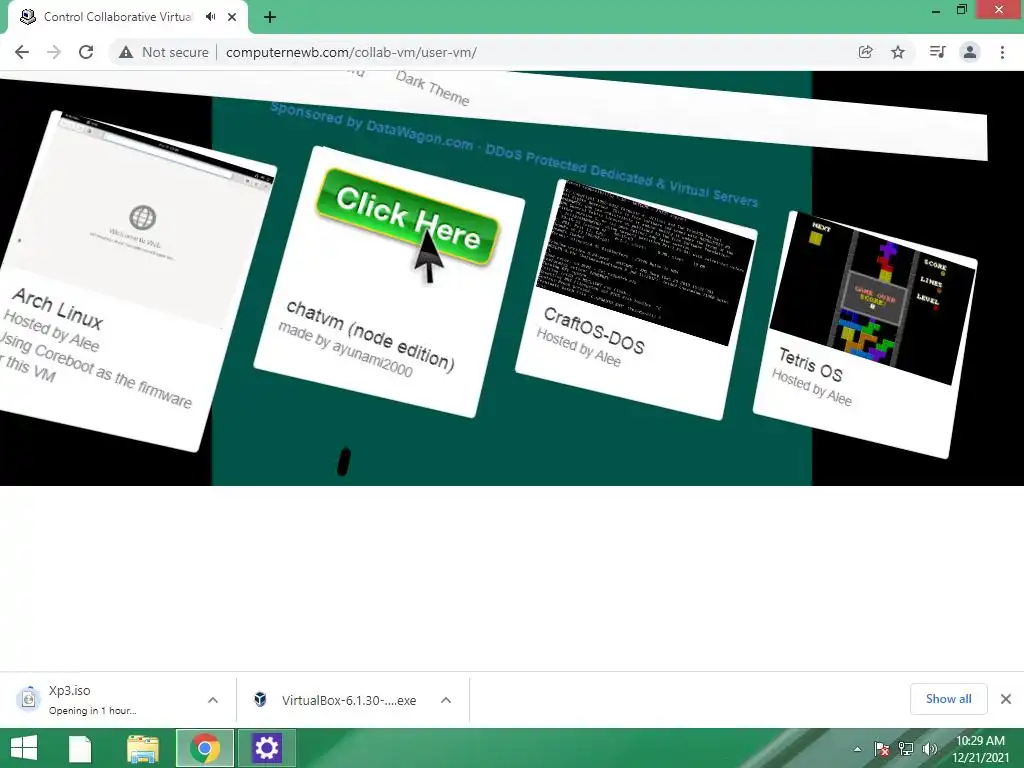The height and width of the screenshot is (768, 1024).
Task: Click the Xp3.iso file icon in the downloads bar
Action: pos(28,699)
